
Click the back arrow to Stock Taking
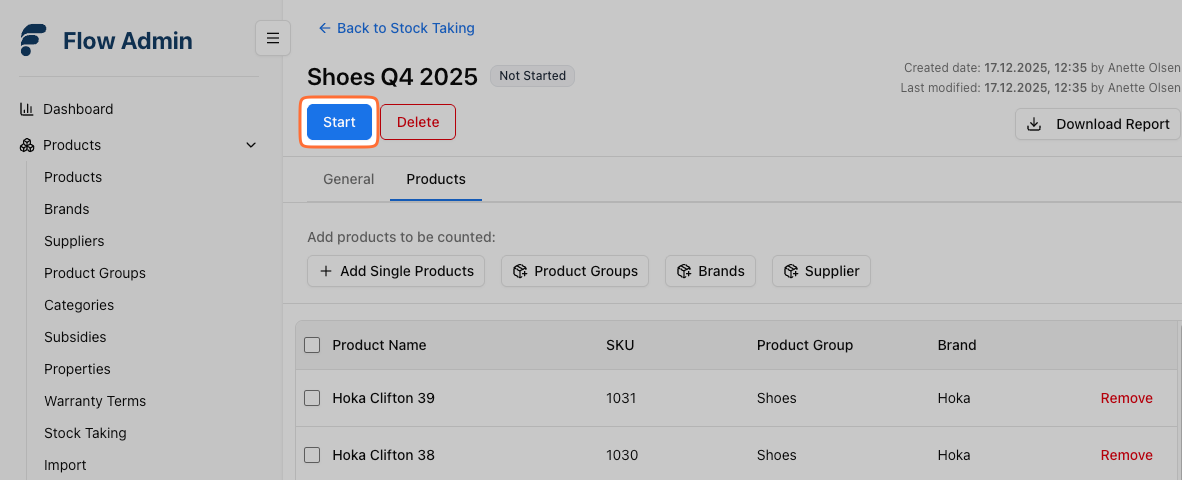coord(324,28)
